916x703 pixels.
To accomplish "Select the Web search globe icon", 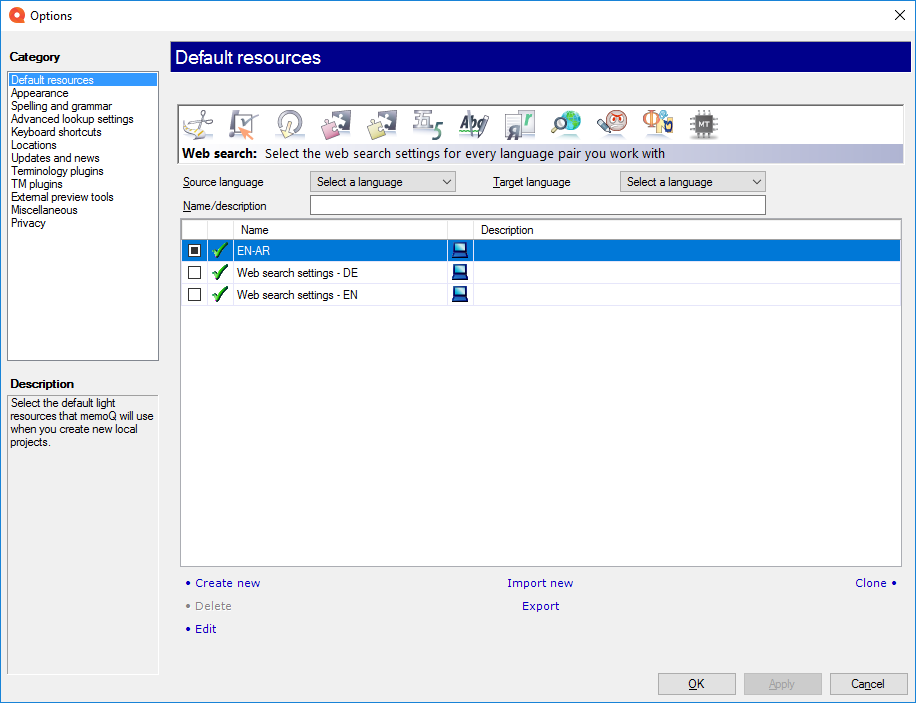I will tap(565, 124).
